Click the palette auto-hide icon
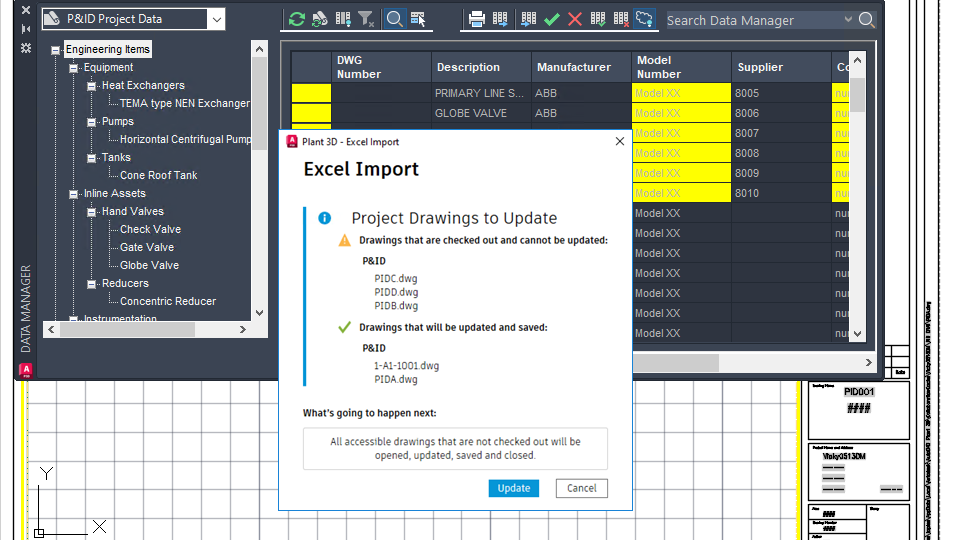The image size is (960, 540). pyautogui.click(x=26, y=29)
